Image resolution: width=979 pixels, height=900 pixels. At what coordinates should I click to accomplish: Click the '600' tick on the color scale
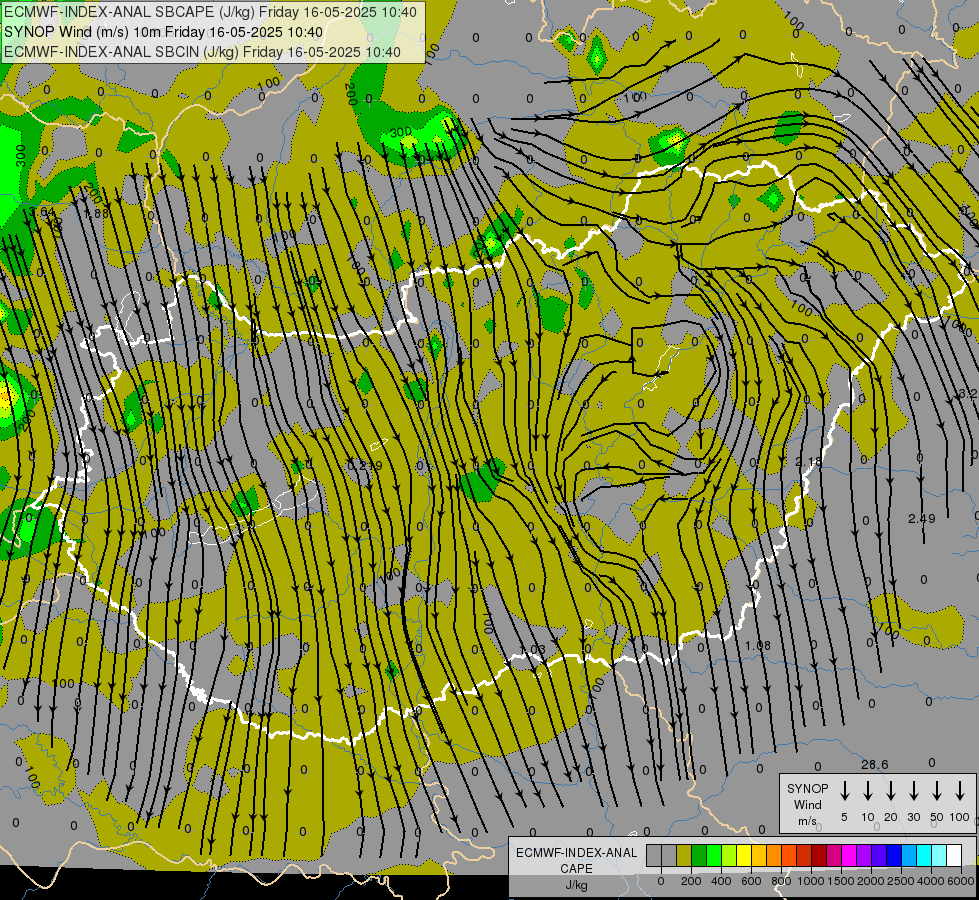coord(751,881)
